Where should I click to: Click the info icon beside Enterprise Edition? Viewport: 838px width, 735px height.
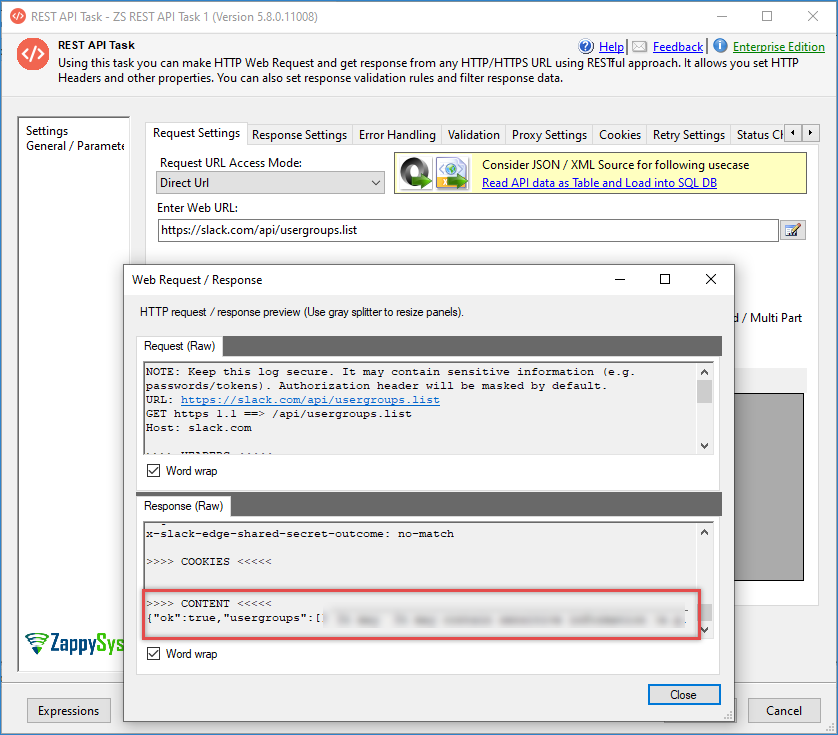(x=720, y=46)
